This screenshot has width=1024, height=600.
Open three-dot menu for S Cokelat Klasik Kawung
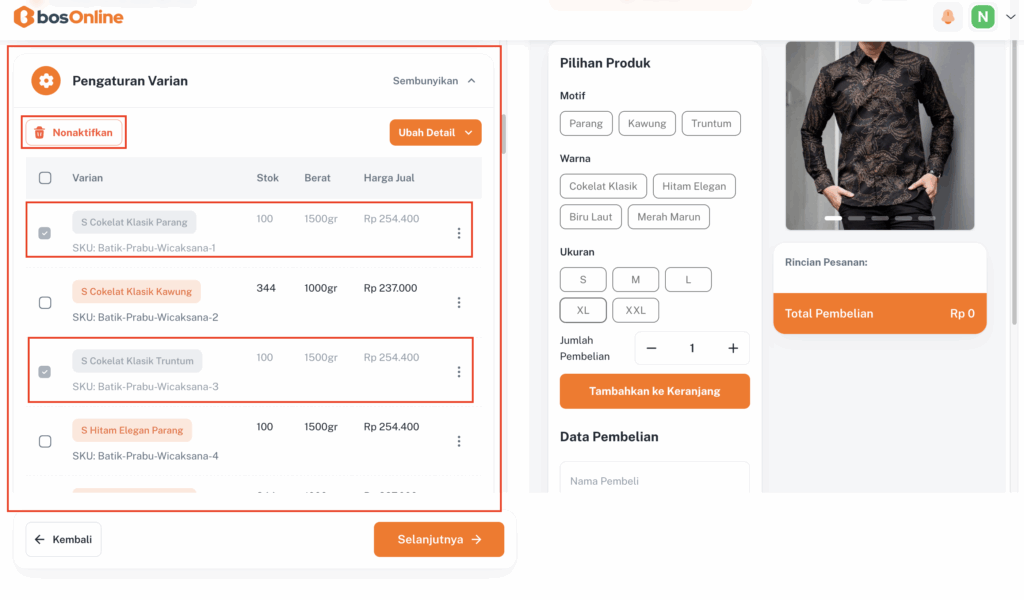click(459, 302)
